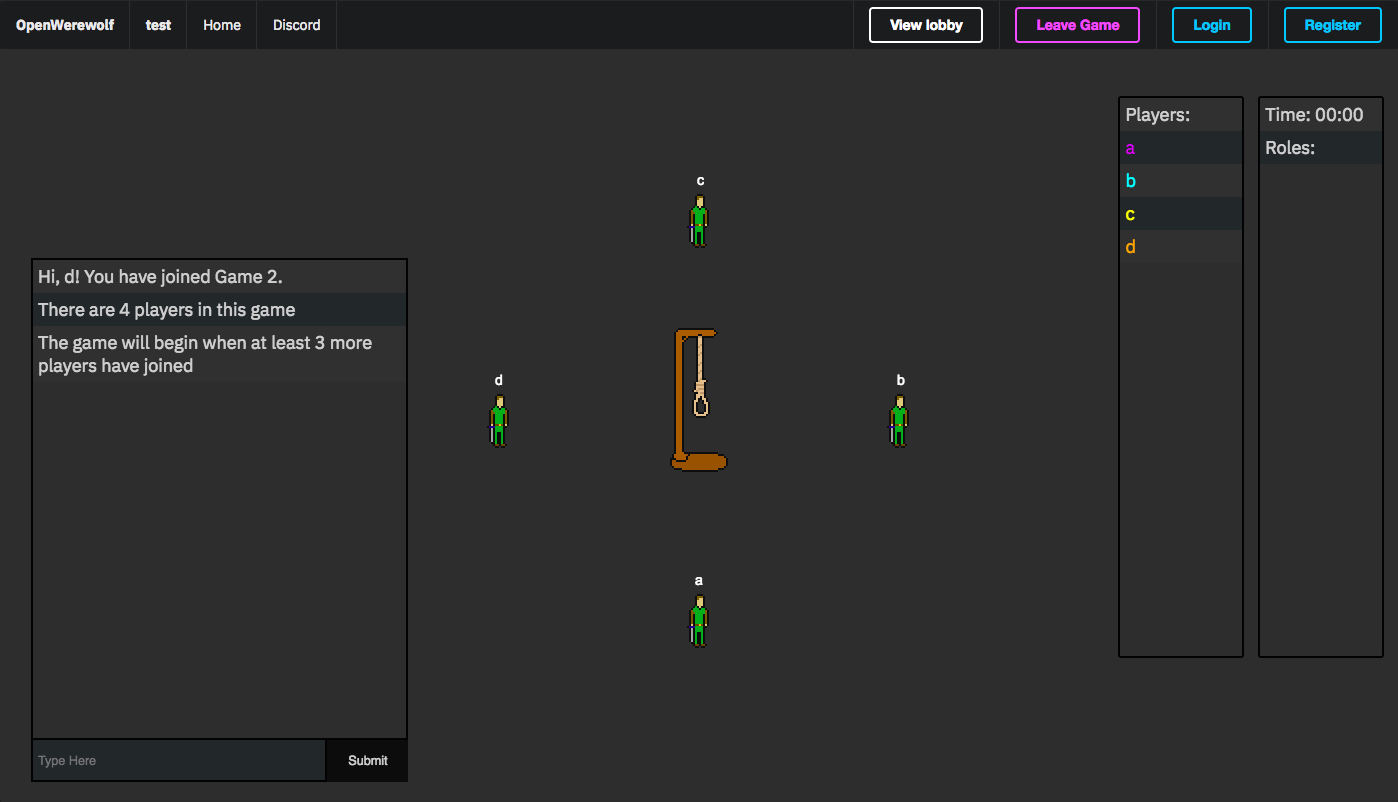
Task: Click the OpenWerewolf brand logo
Action: 65,25
